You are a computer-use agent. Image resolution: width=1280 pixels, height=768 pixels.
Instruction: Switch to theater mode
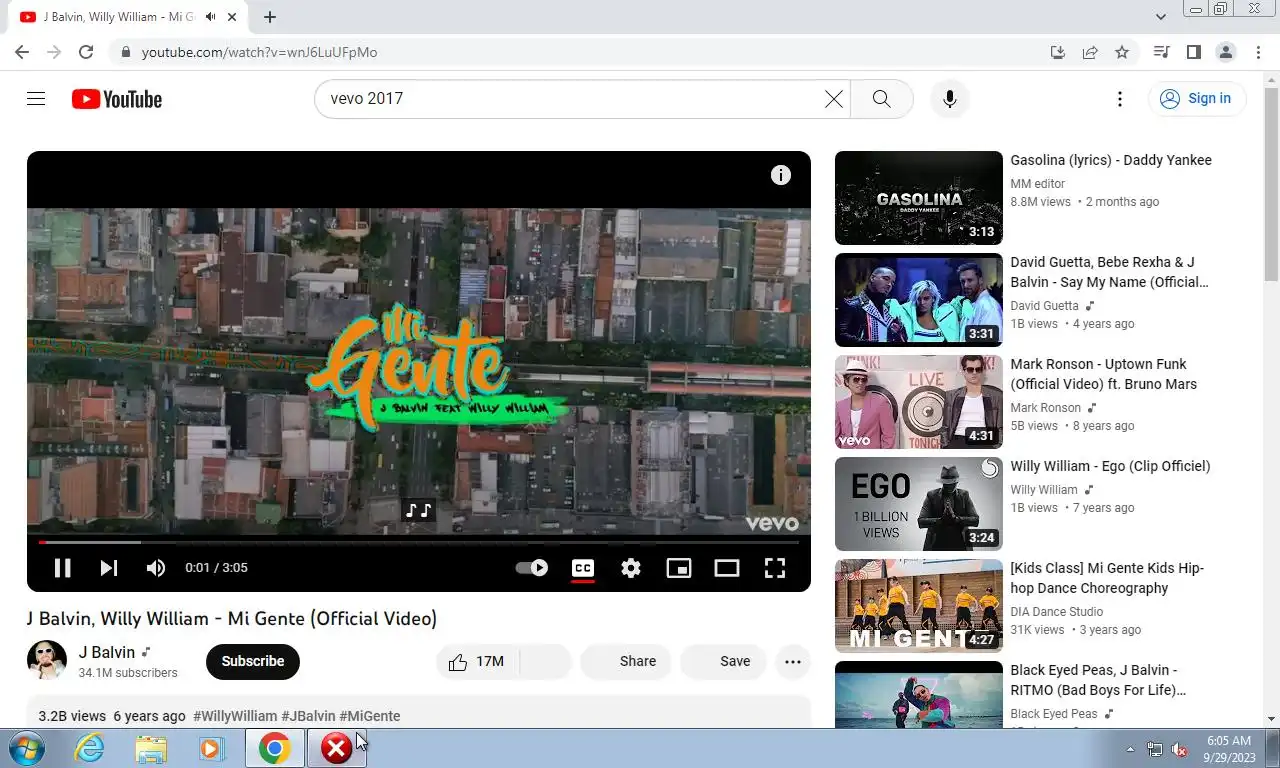coord(727,568)
